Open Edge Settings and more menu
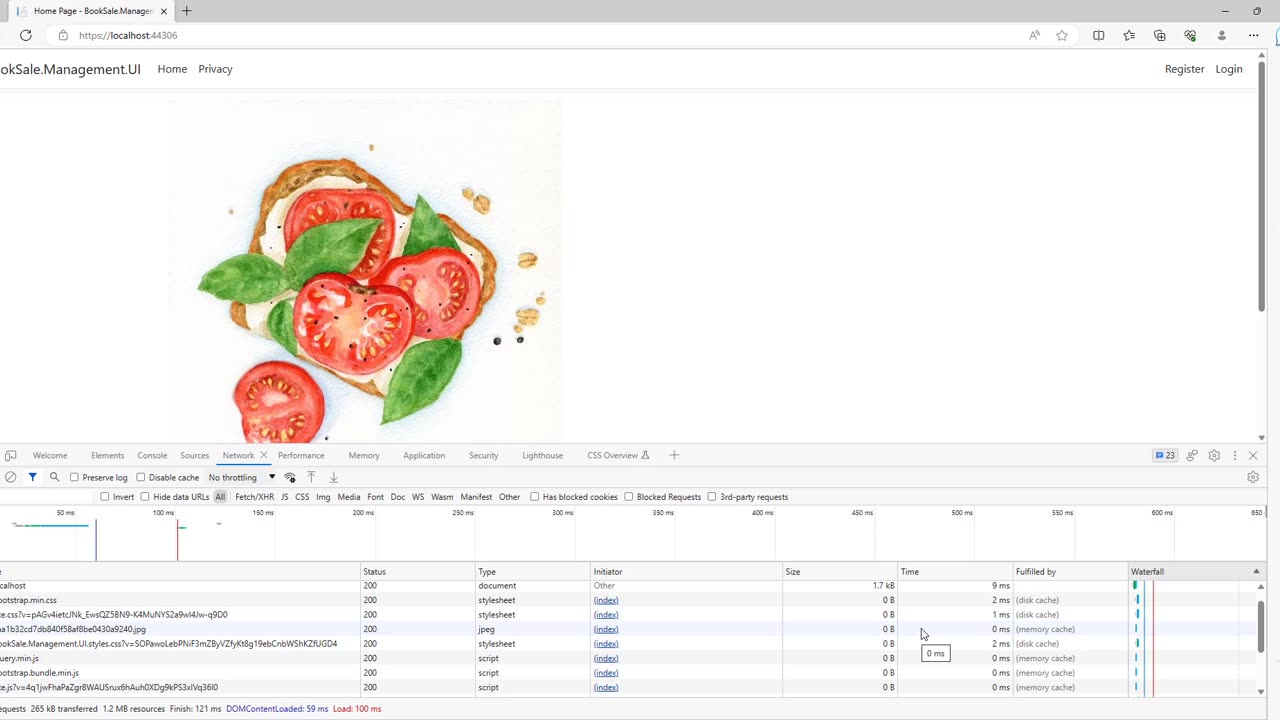1280x720 pixels. point(1253,35)
